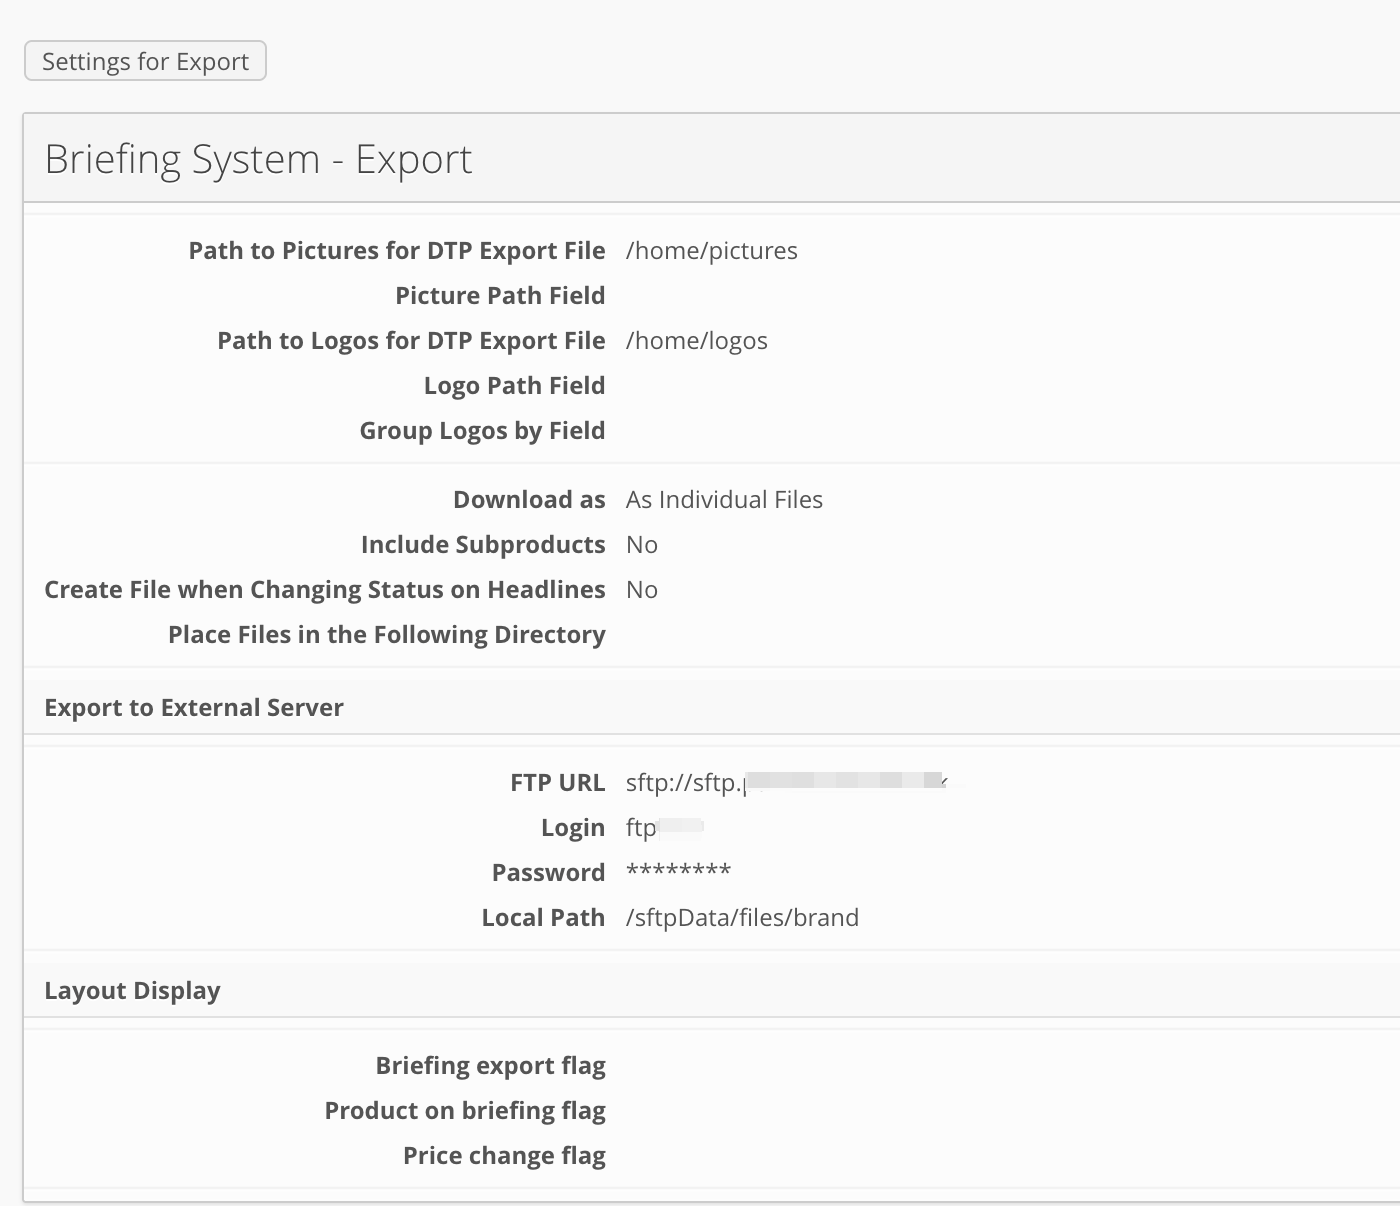
Task: Select the "Path to Pictures for DTP Export File" label
Action: tap(397, 251)
